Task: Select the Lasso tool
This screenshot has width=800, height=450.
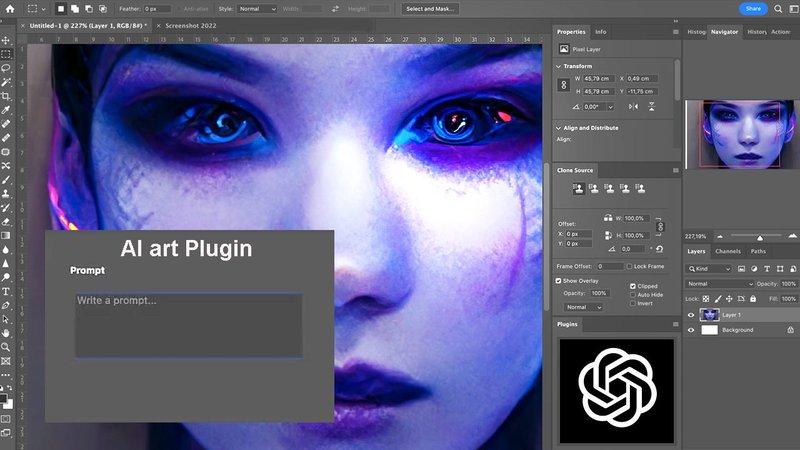Action: [6, 68]
